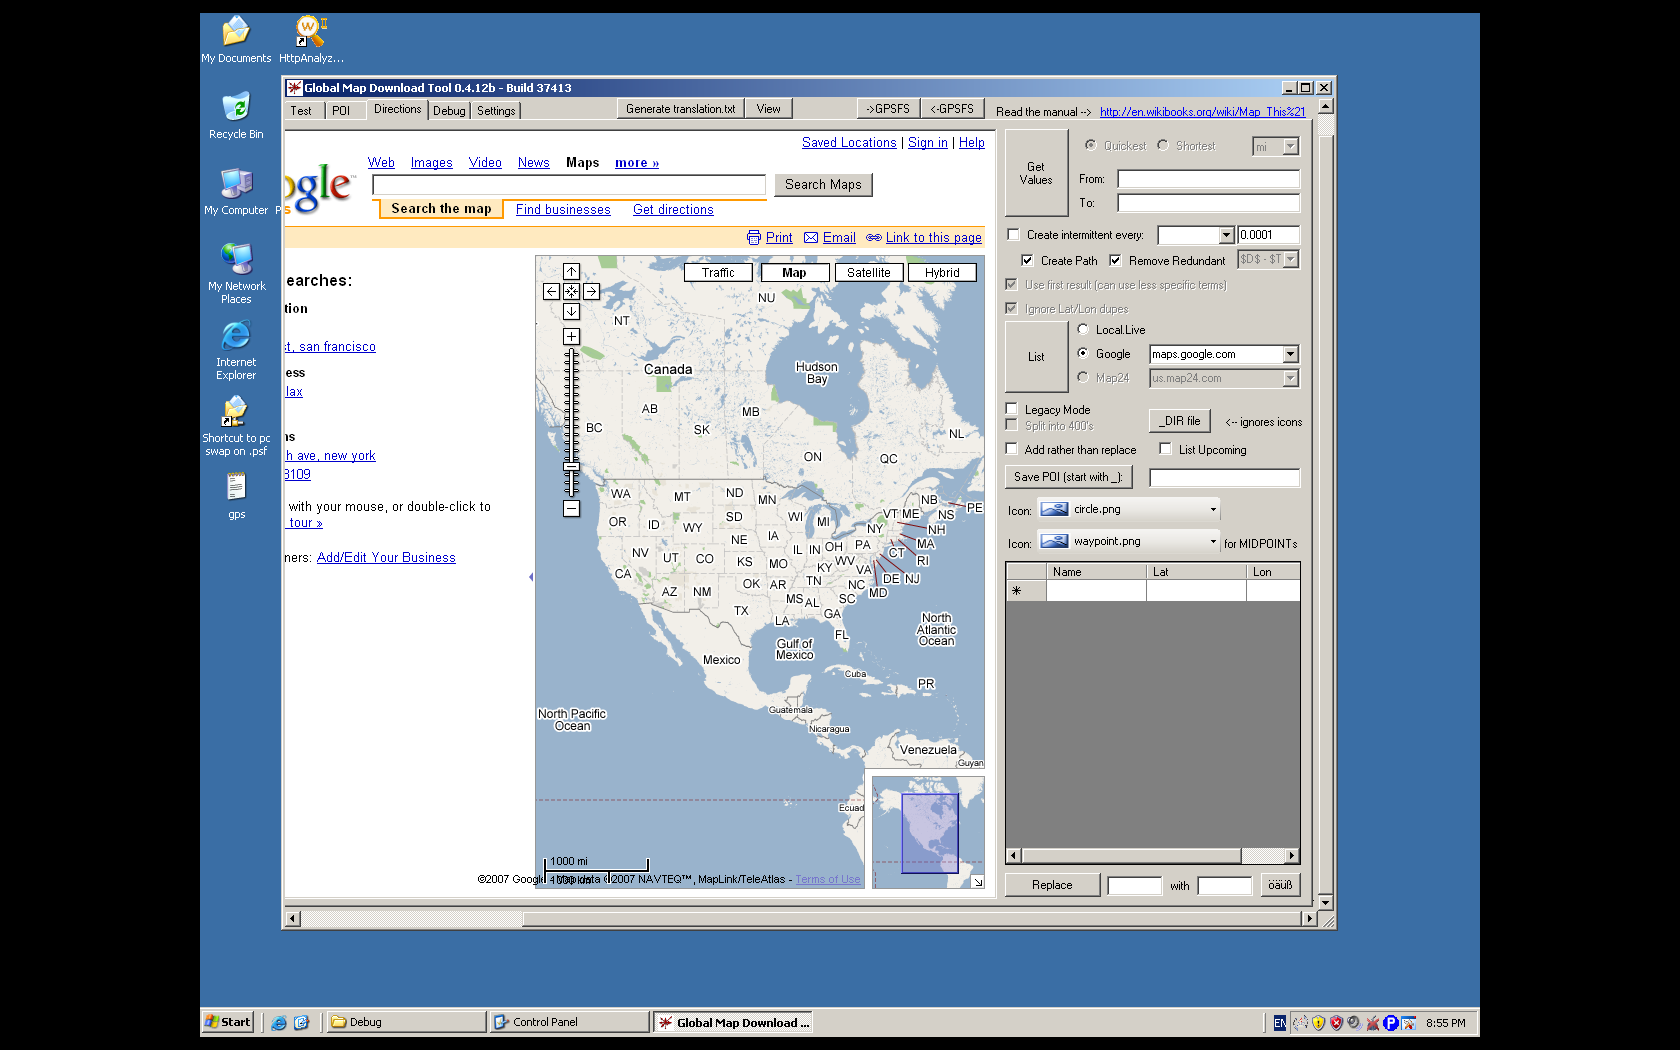Open Control Panel taskbar button
The width and height of the screenshot is (1680, 1050).
tap(570, 1022)
